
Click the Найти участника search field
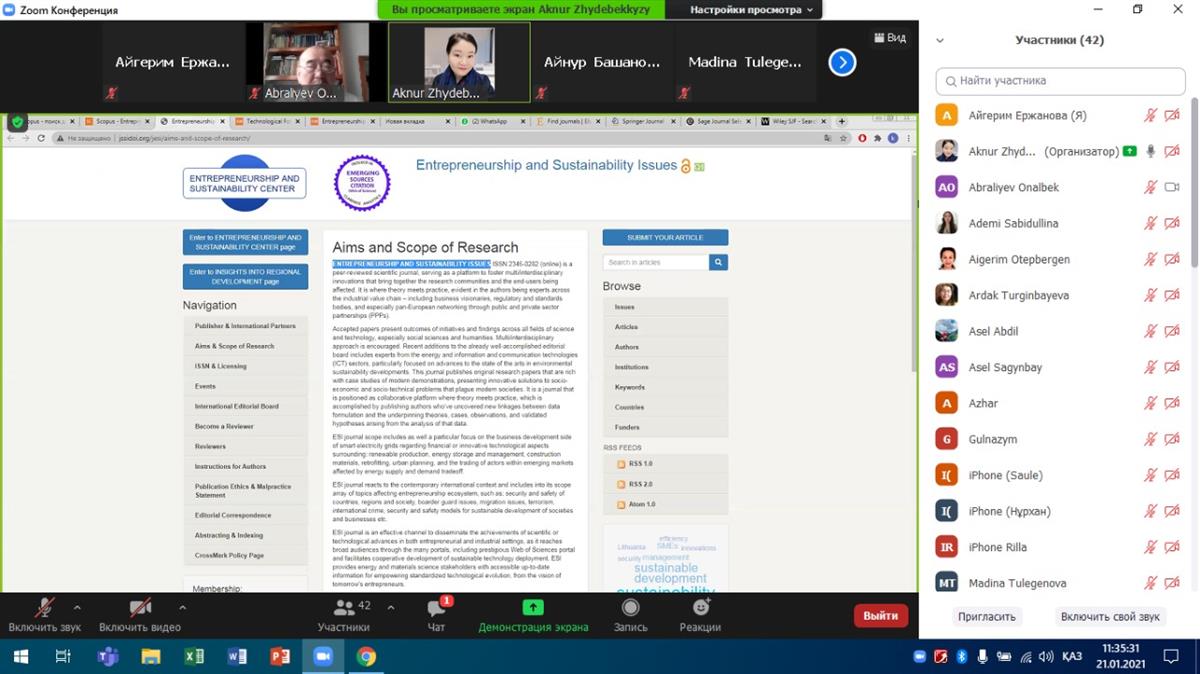click(x=1060, y=81)
